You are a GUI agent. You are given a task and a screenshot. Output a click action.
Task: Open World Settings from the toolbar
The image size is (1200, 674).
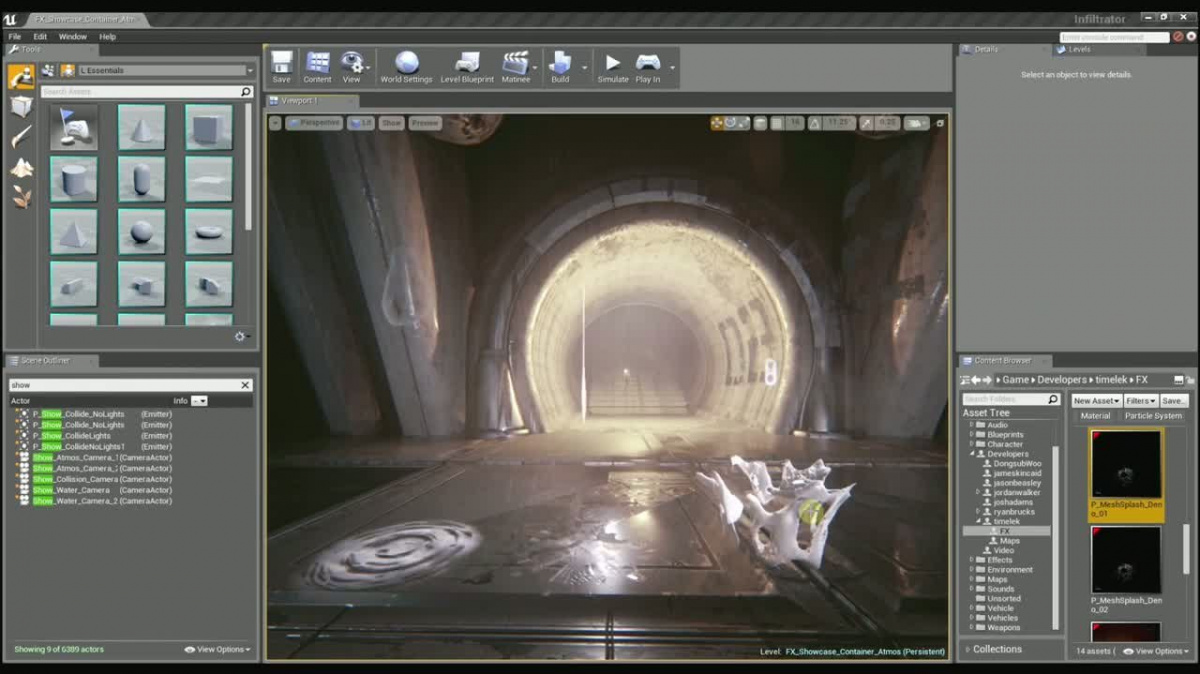tap(406, 66)
